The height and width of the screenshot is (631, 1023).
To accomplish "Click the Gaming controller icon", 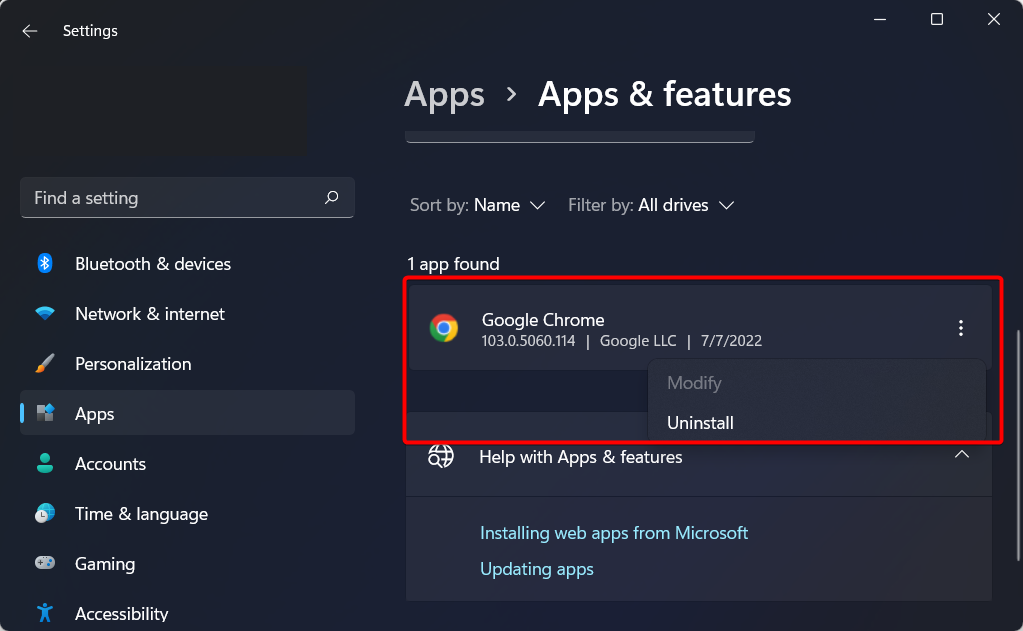I will coord(45,562).
